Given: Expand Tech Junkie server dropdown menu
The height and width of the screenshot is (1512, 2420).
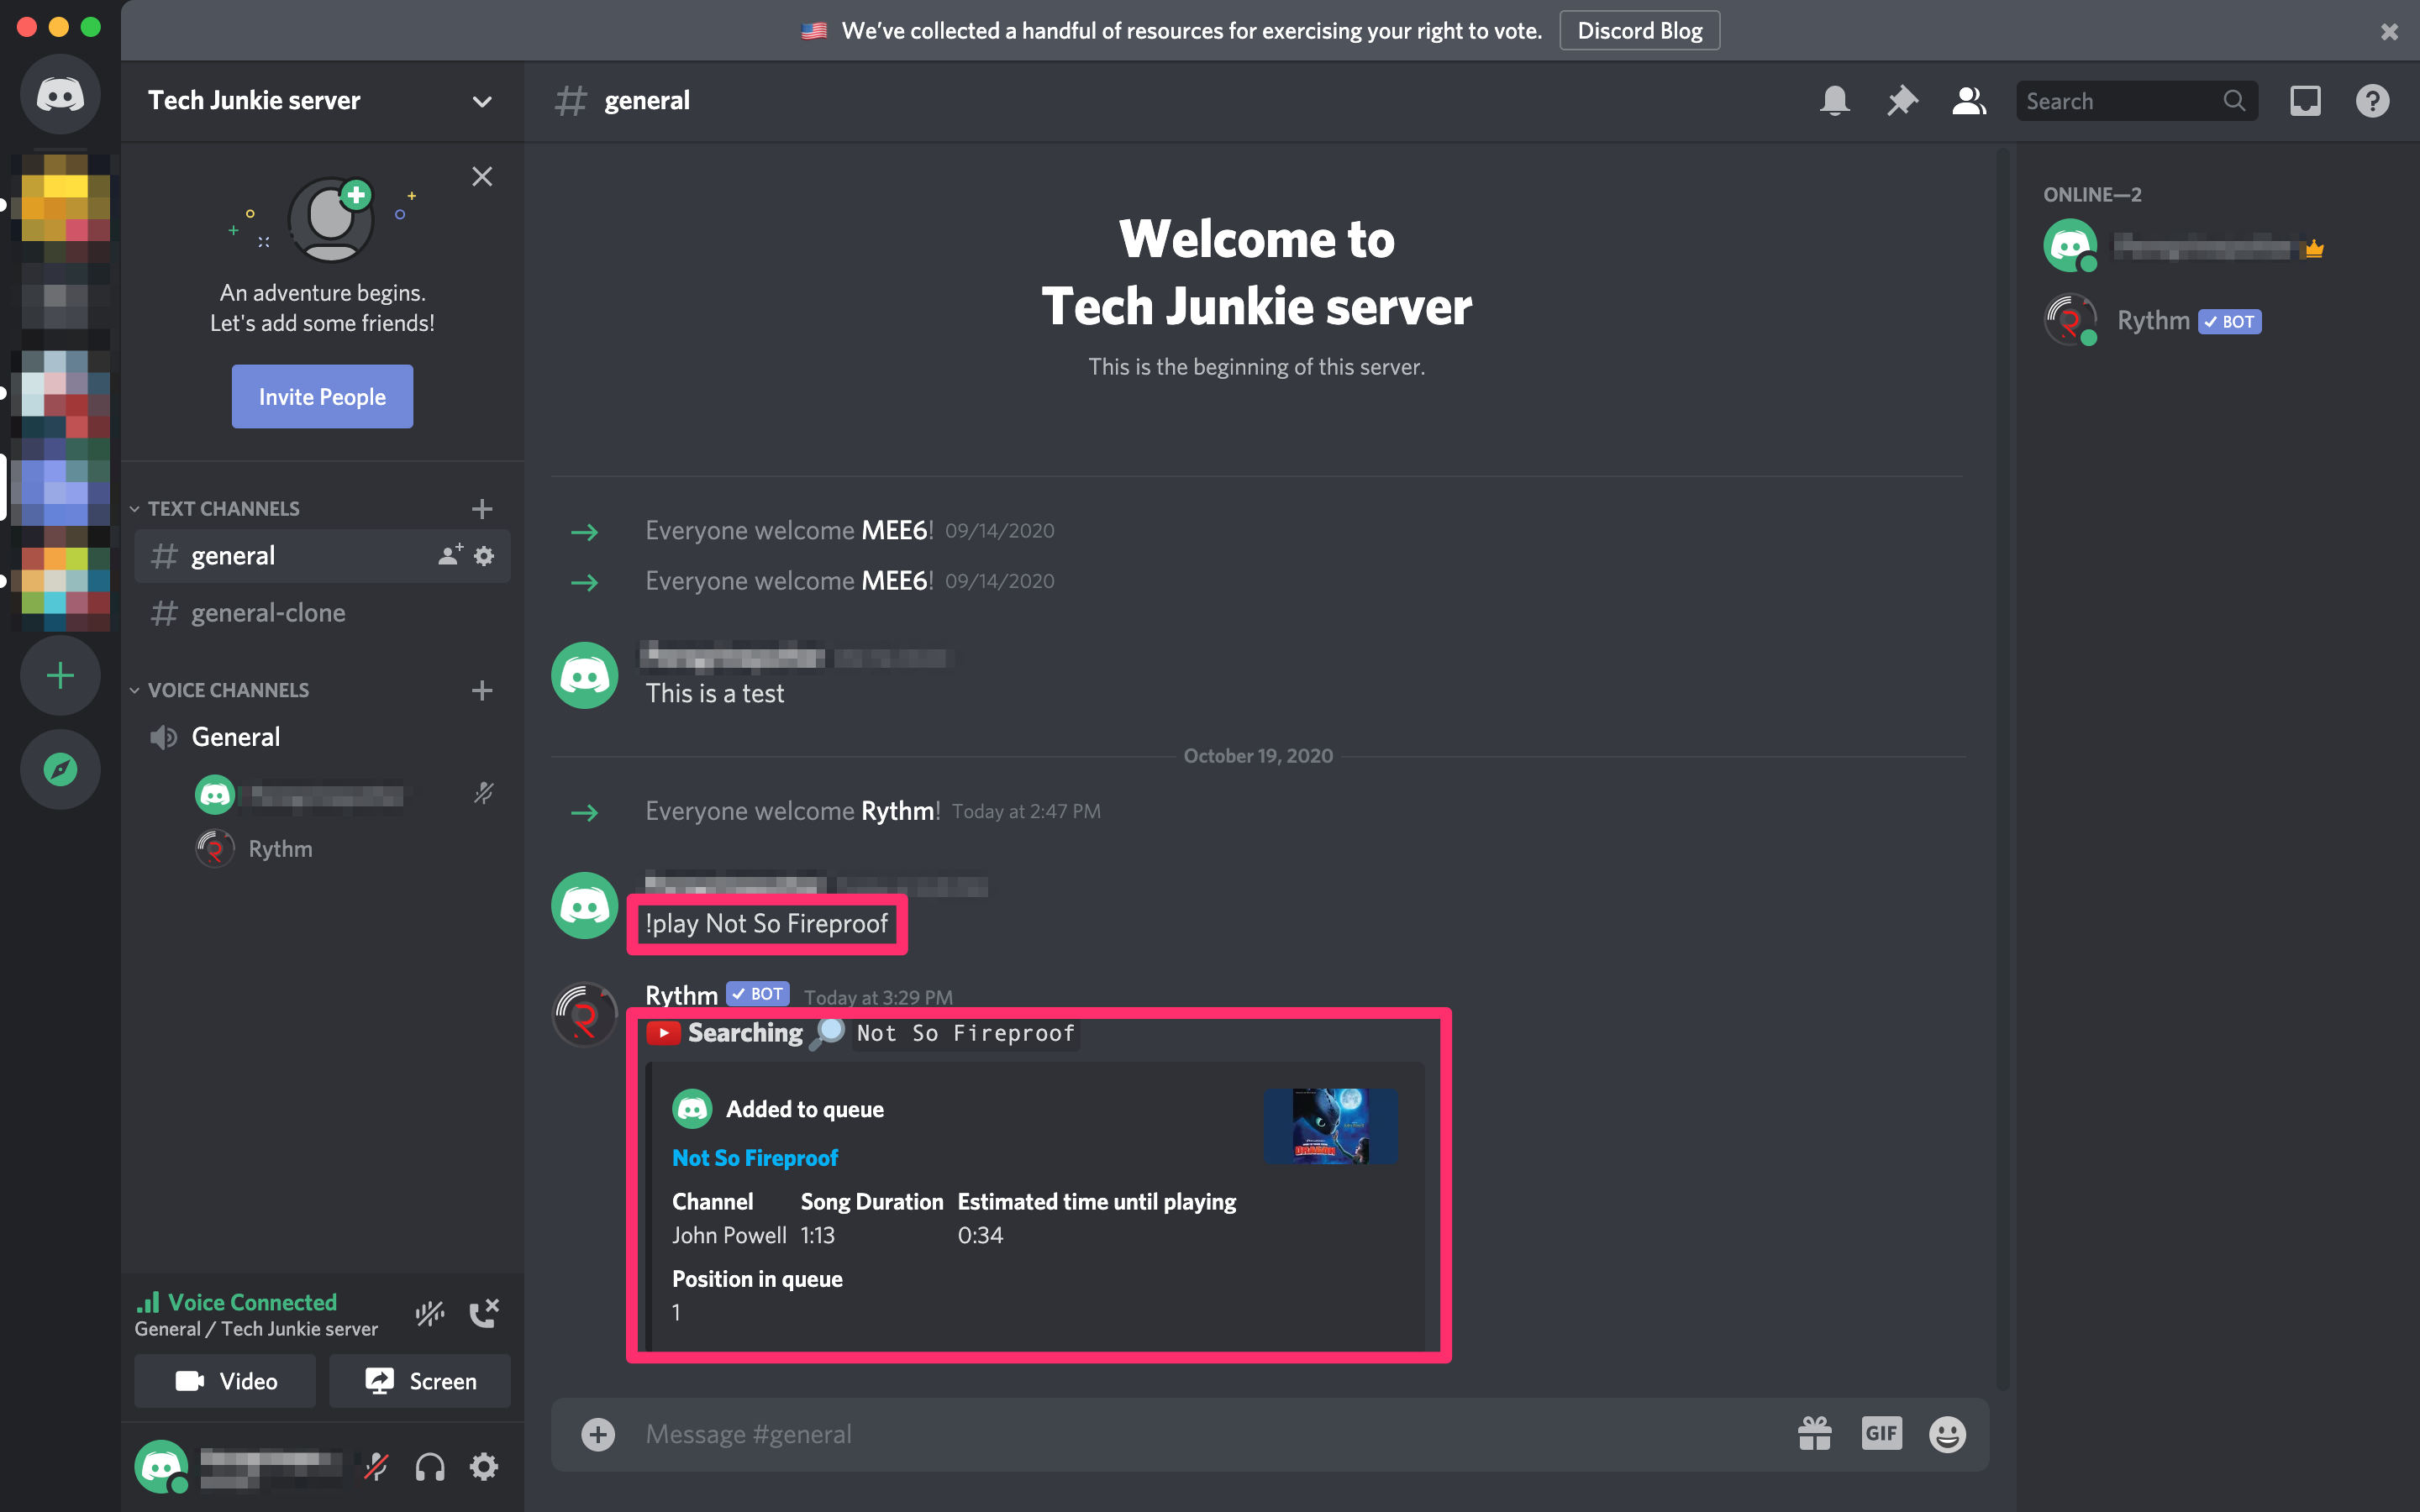Looking at the screenshot, I should click(x=482, y=101).
